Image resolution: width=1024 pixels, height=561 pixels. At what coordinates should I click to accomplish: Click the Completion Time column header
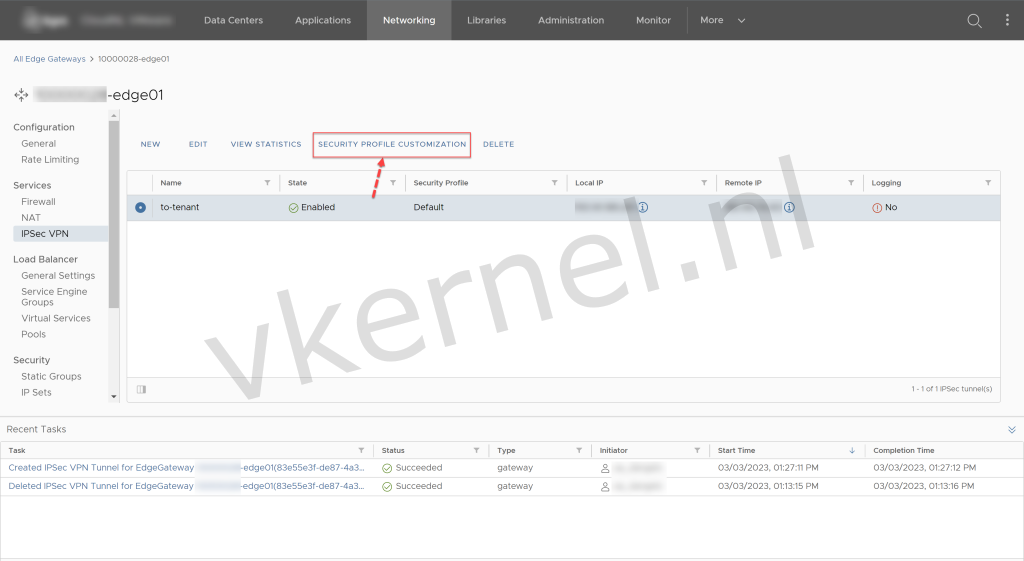pyautogui.click(x=904, y=451)
